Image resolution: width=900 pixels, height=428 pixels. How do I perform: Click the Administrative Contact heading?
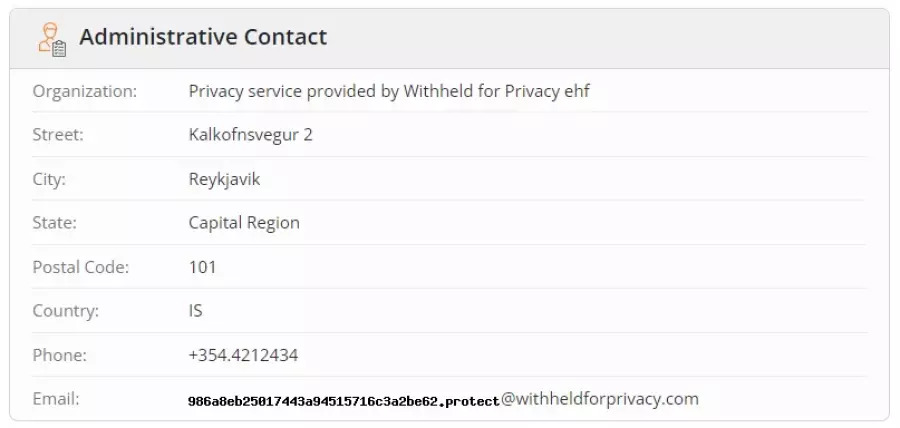203,37
